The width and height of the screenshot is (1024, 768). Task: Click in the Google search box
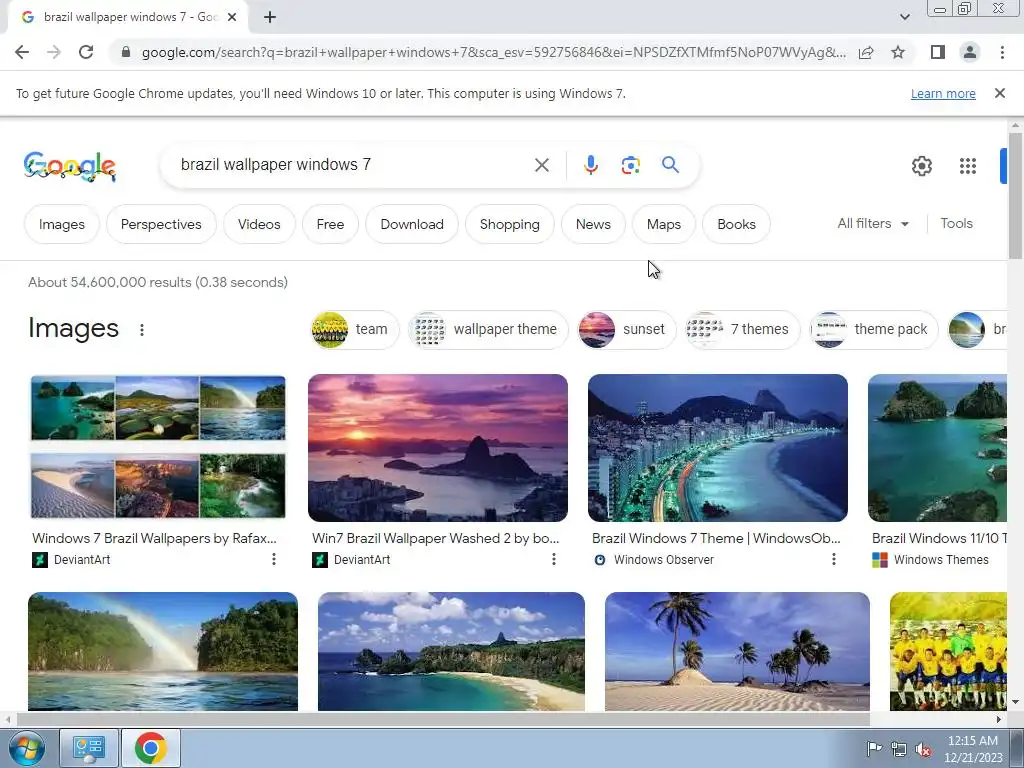click(x=353, y=165)
